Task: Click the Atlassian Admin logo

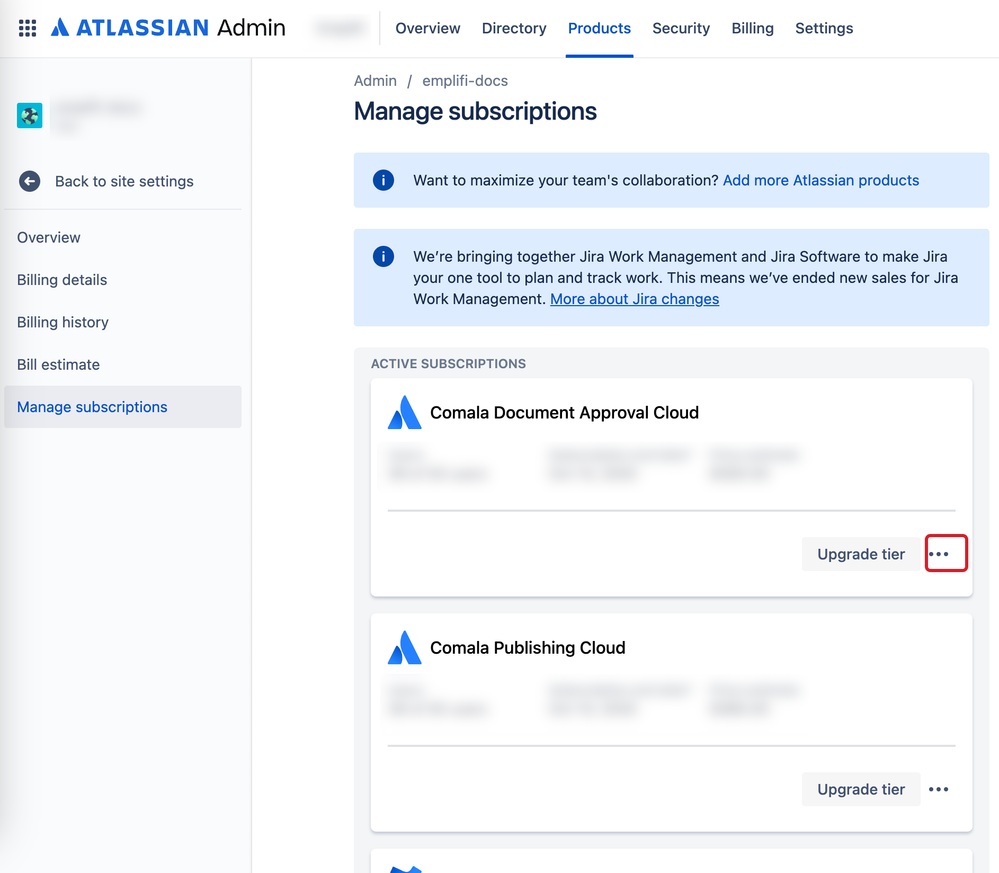Action: pos(168,28)
